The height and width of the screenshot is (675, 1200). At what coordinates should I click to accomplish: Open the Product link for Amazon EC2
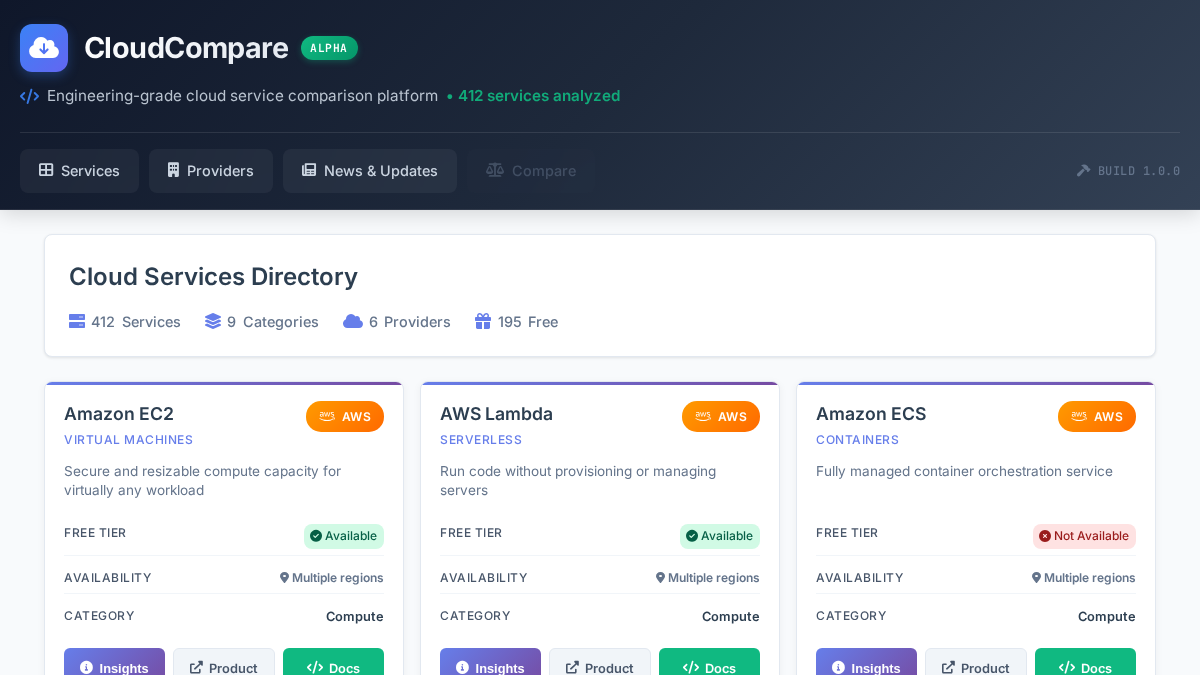224,662
